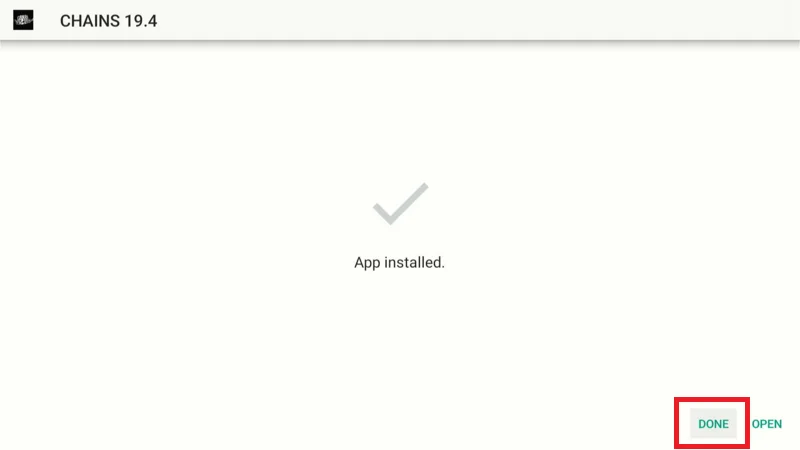Choose the highlighted DONE option
This screenshot has height=450, width=800.
click(713, 423)
